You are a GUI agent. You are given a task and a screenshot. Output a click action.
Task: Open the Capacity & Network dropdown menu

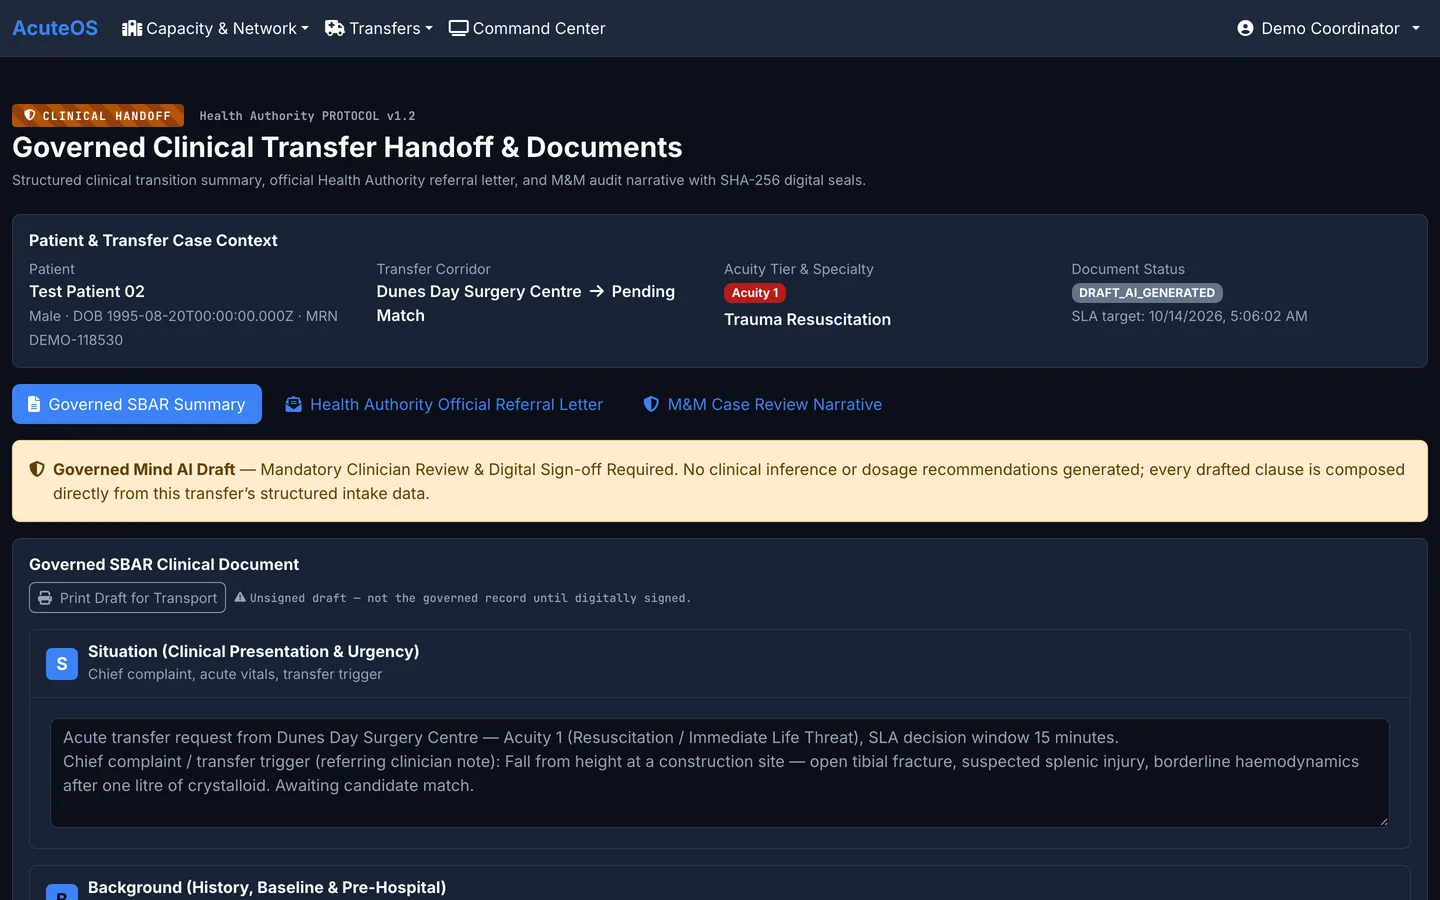215,28
